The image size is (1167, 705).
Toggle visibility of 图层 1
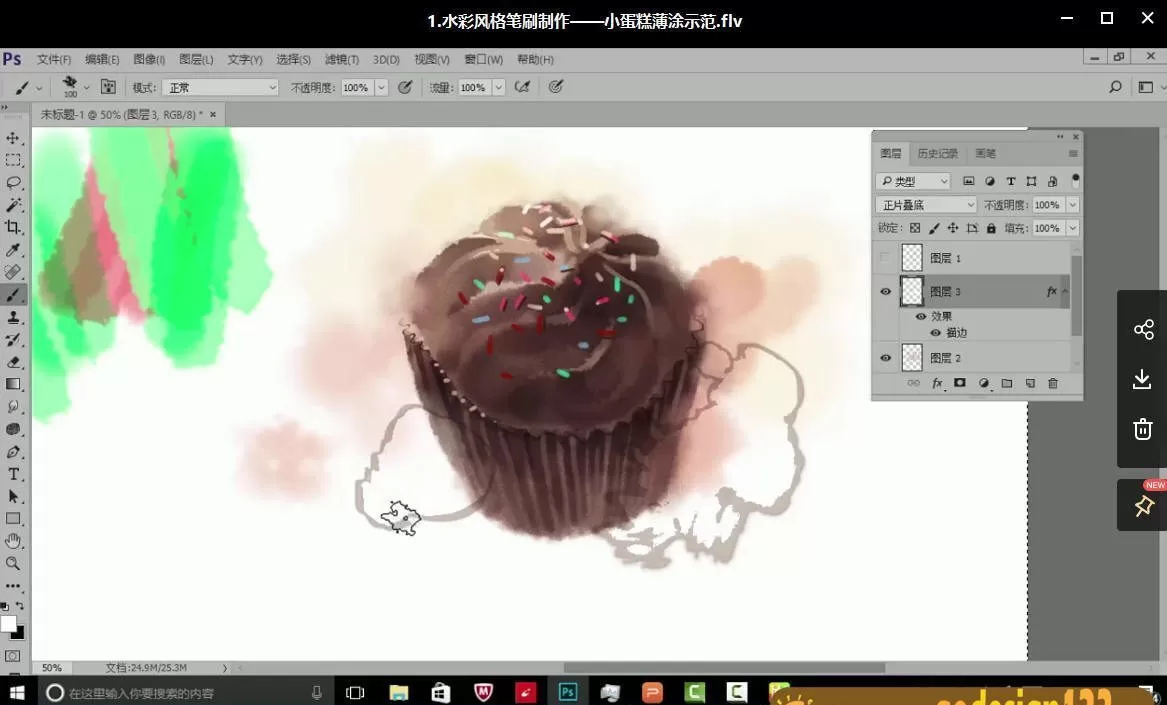(x=885, y=257)
